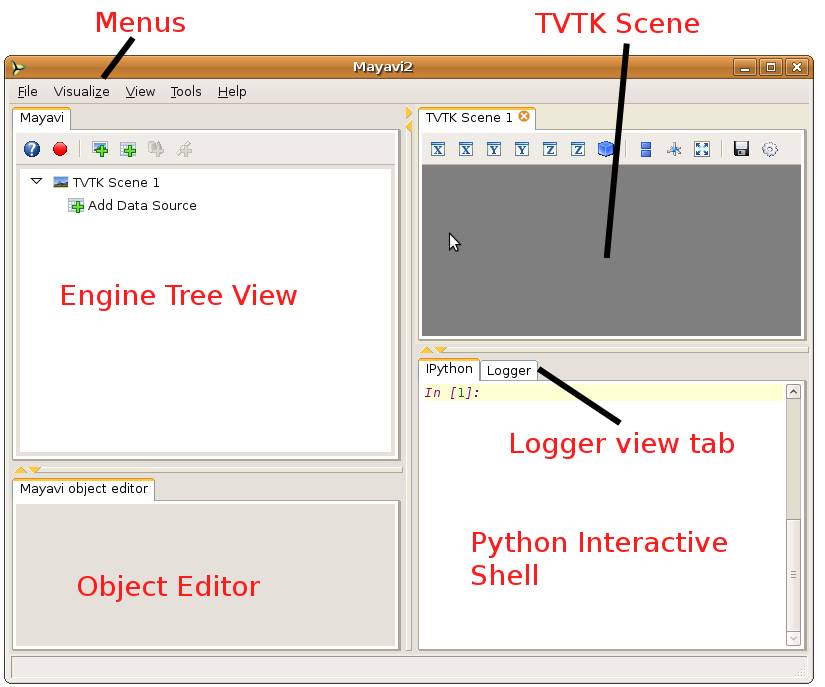This screenshot has height=687, width=825.
Task: Click the IPython In [1] prompt line
Action: click(603, 392)
